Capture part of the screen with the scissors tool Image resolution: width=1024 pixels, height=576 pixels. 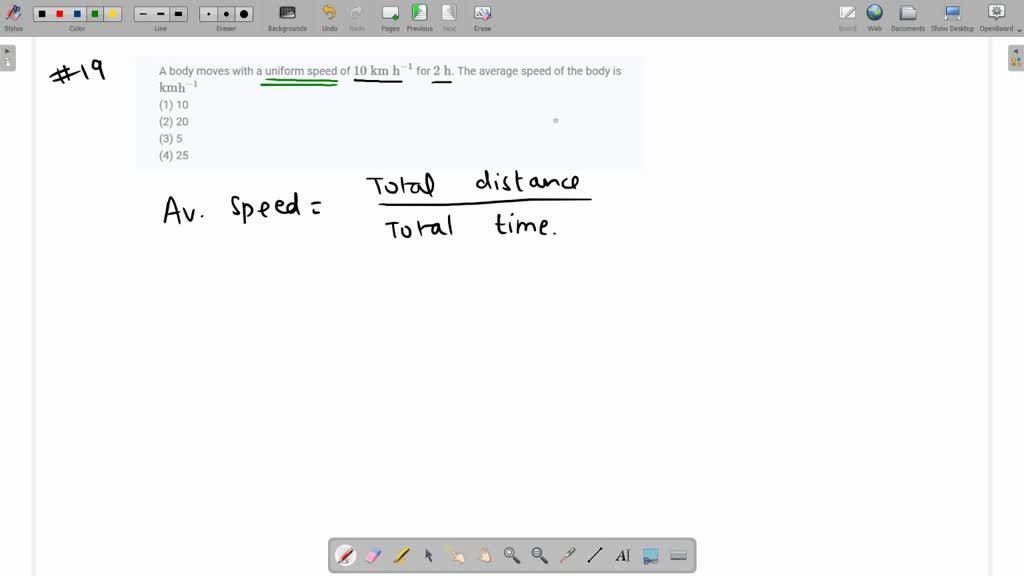coord(651,555)
